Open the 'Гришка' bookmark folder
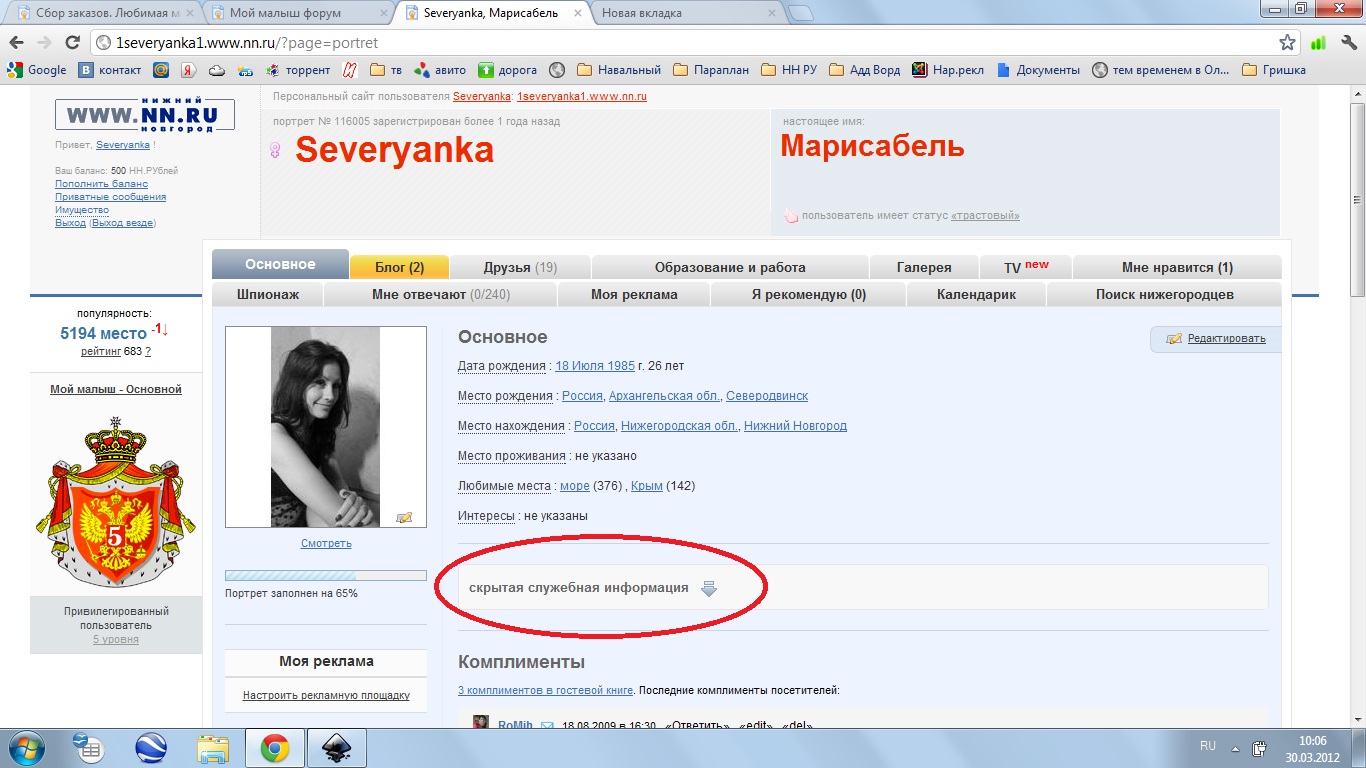This screenshot has height=768, width=1366. tap(1274, 70)
